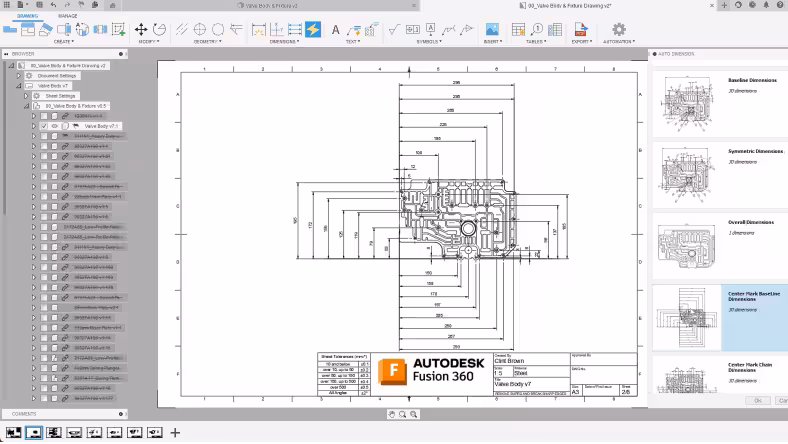788x444 pixels.
Task: Switch to the Manage tab
Action: point(67,16)
